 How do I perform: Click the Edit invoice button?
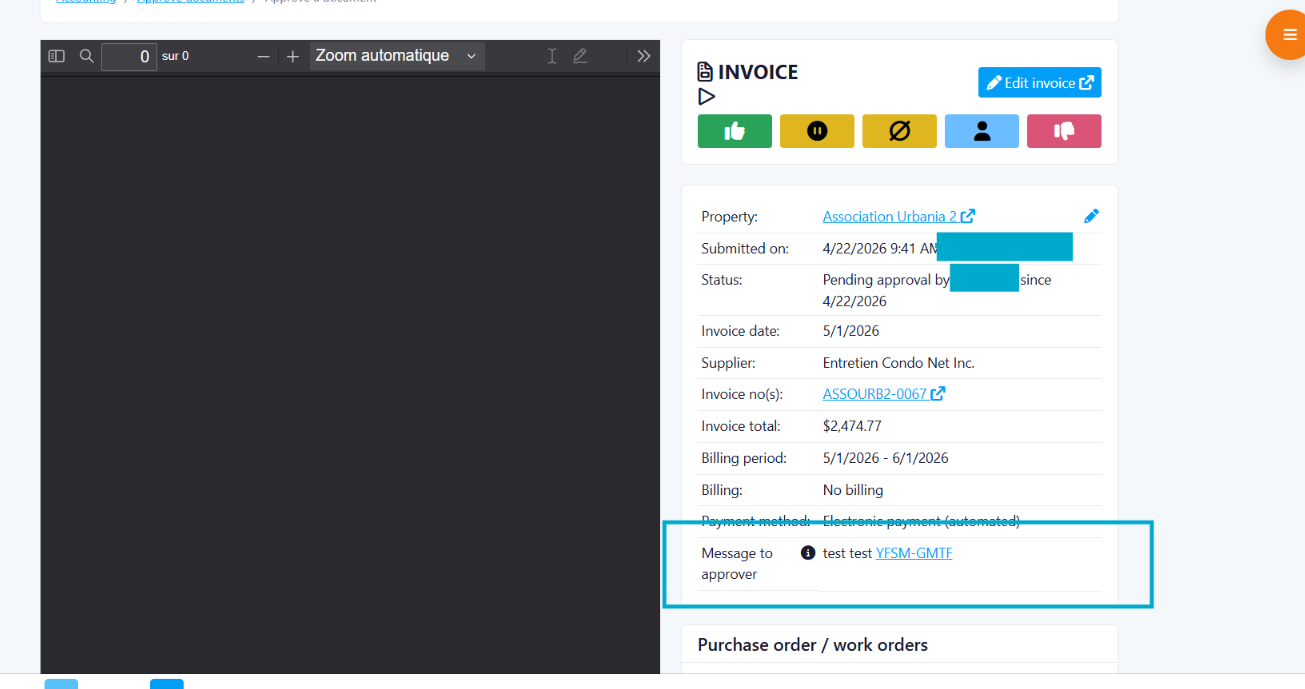coord(1040,83)
